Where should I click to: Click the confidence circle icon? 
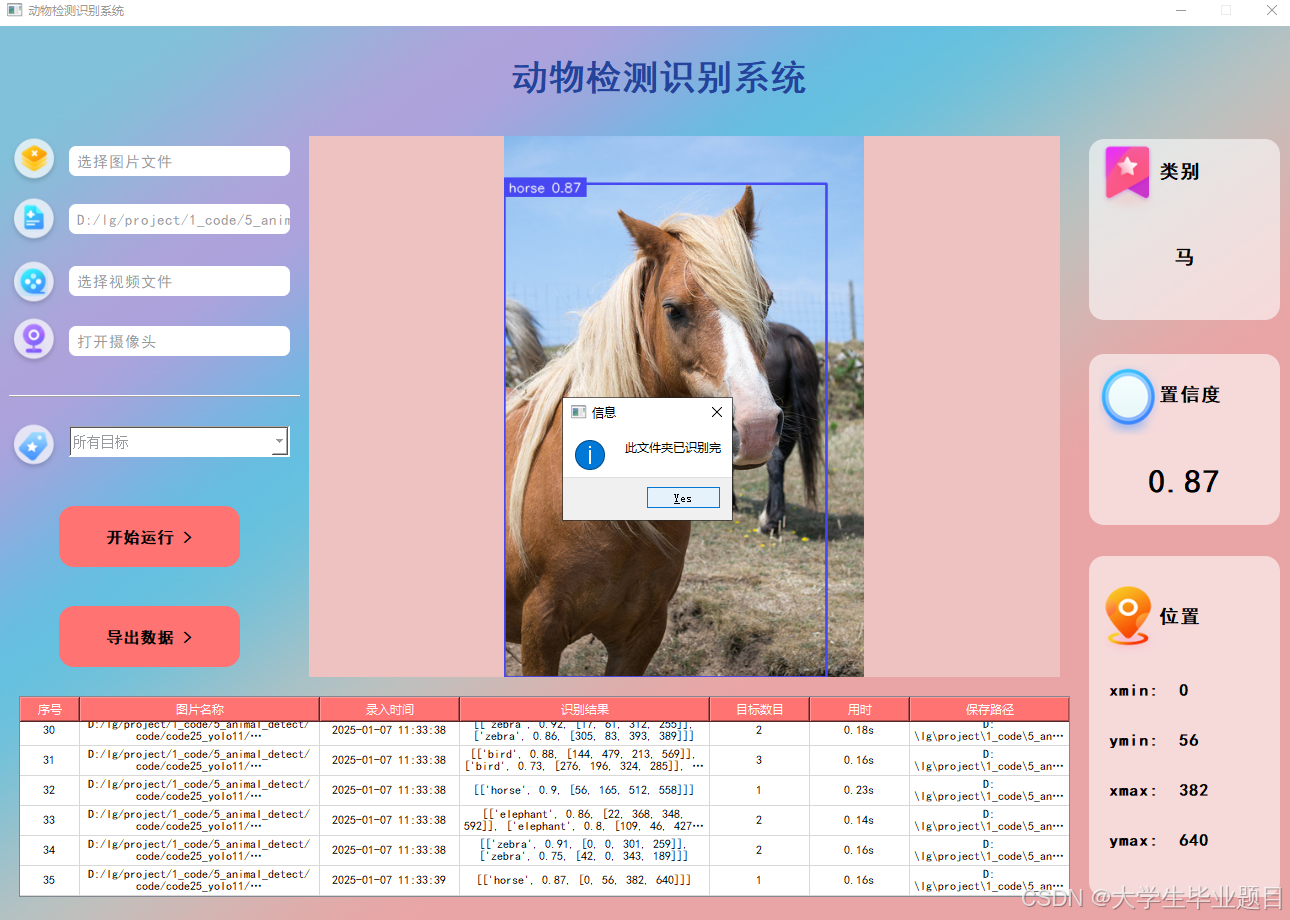tap(1128, 397)
